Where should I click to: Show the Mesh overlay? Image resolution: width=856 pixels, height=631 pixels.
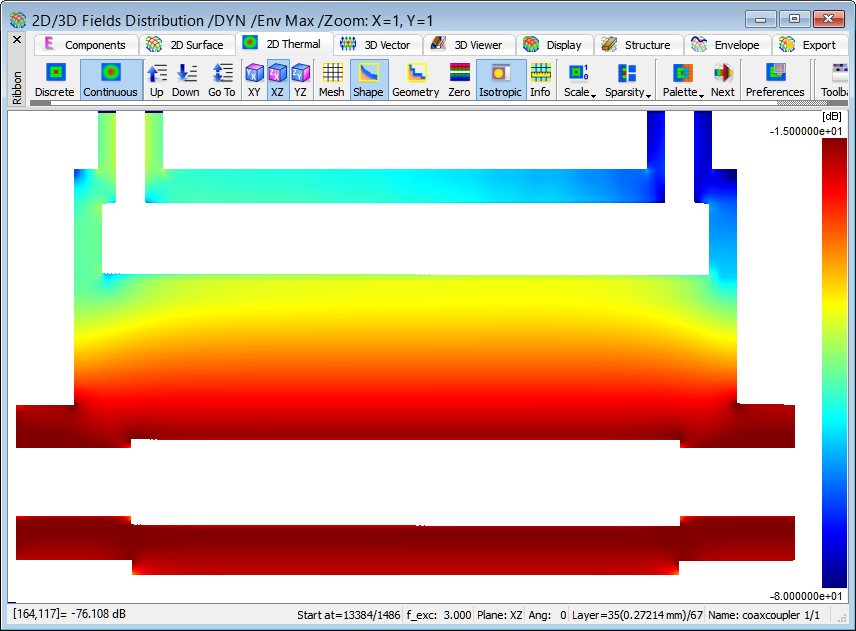[331, 80]
